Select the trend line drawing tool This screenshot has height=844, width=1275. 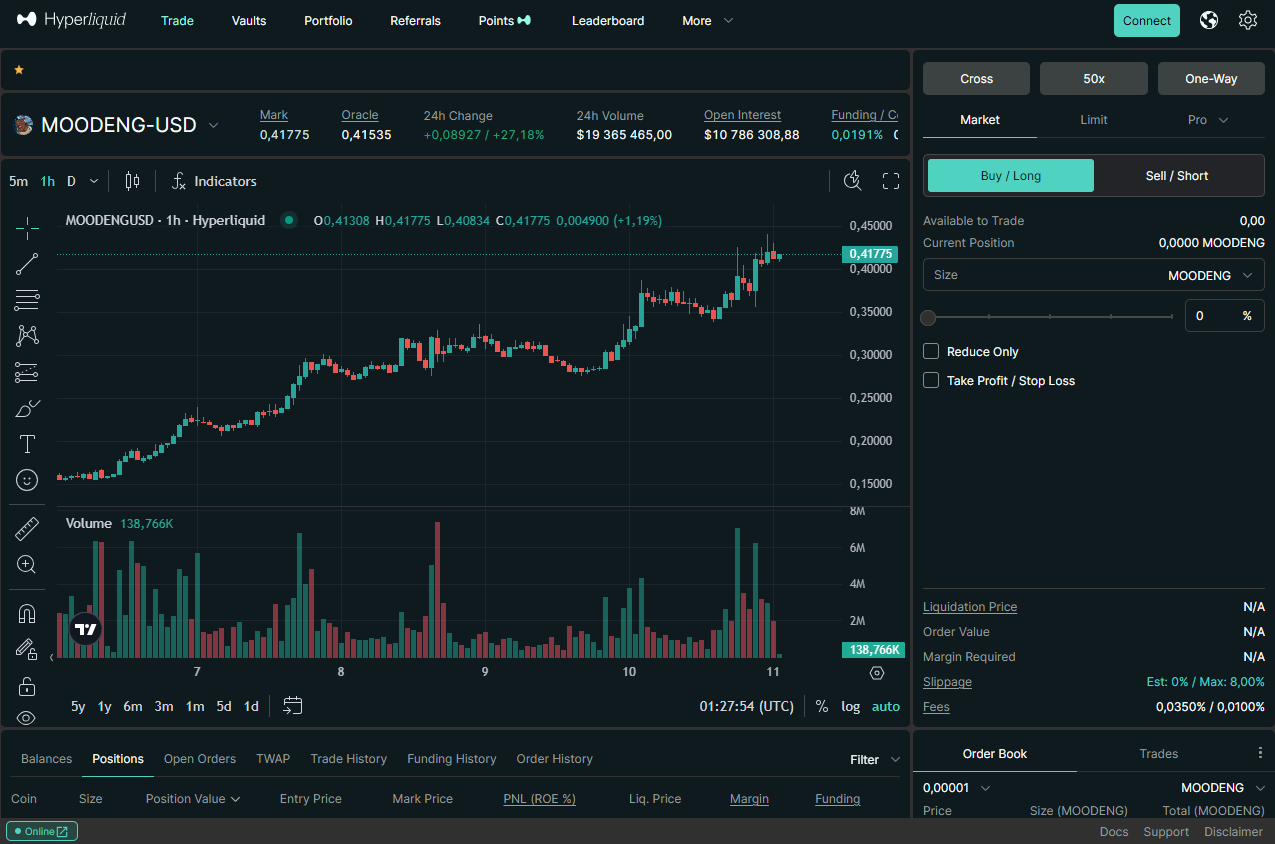[x=27, y=264]
